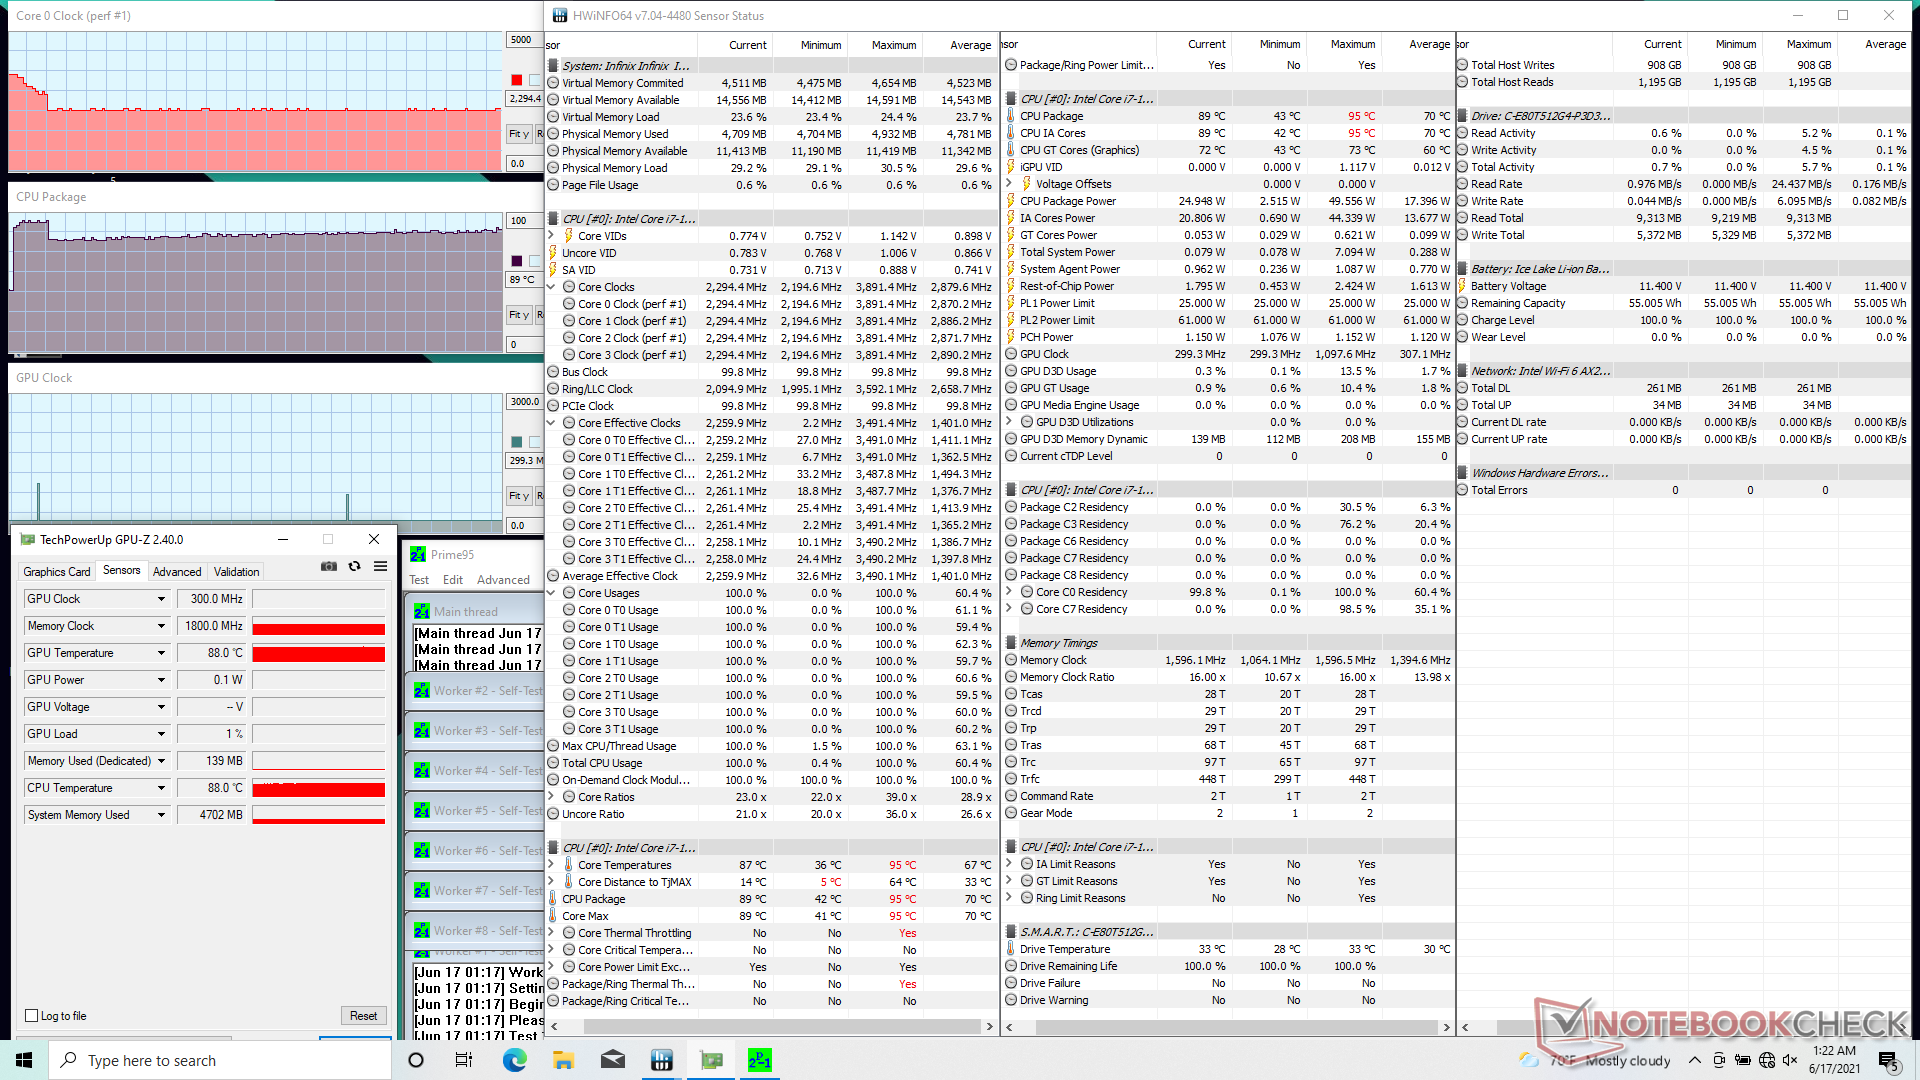The image size is (1920, 1080).
Task: Click the GPU-Z Reset button
Action: [x=363, y=1016]
